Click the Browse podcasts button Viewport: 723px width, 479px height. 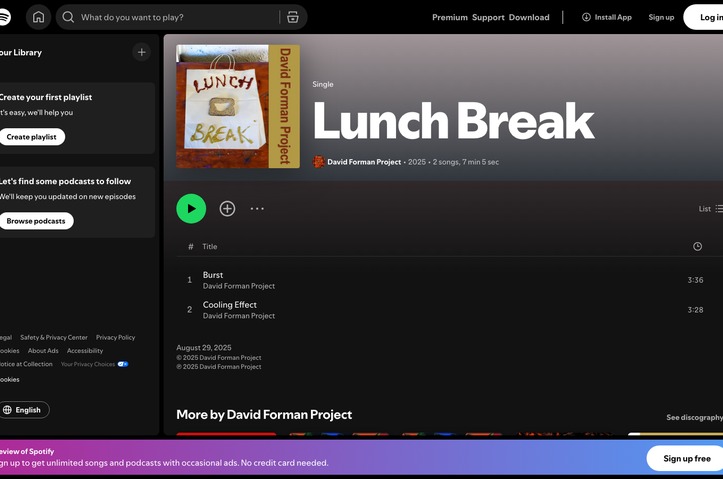[x=36, y=221]
